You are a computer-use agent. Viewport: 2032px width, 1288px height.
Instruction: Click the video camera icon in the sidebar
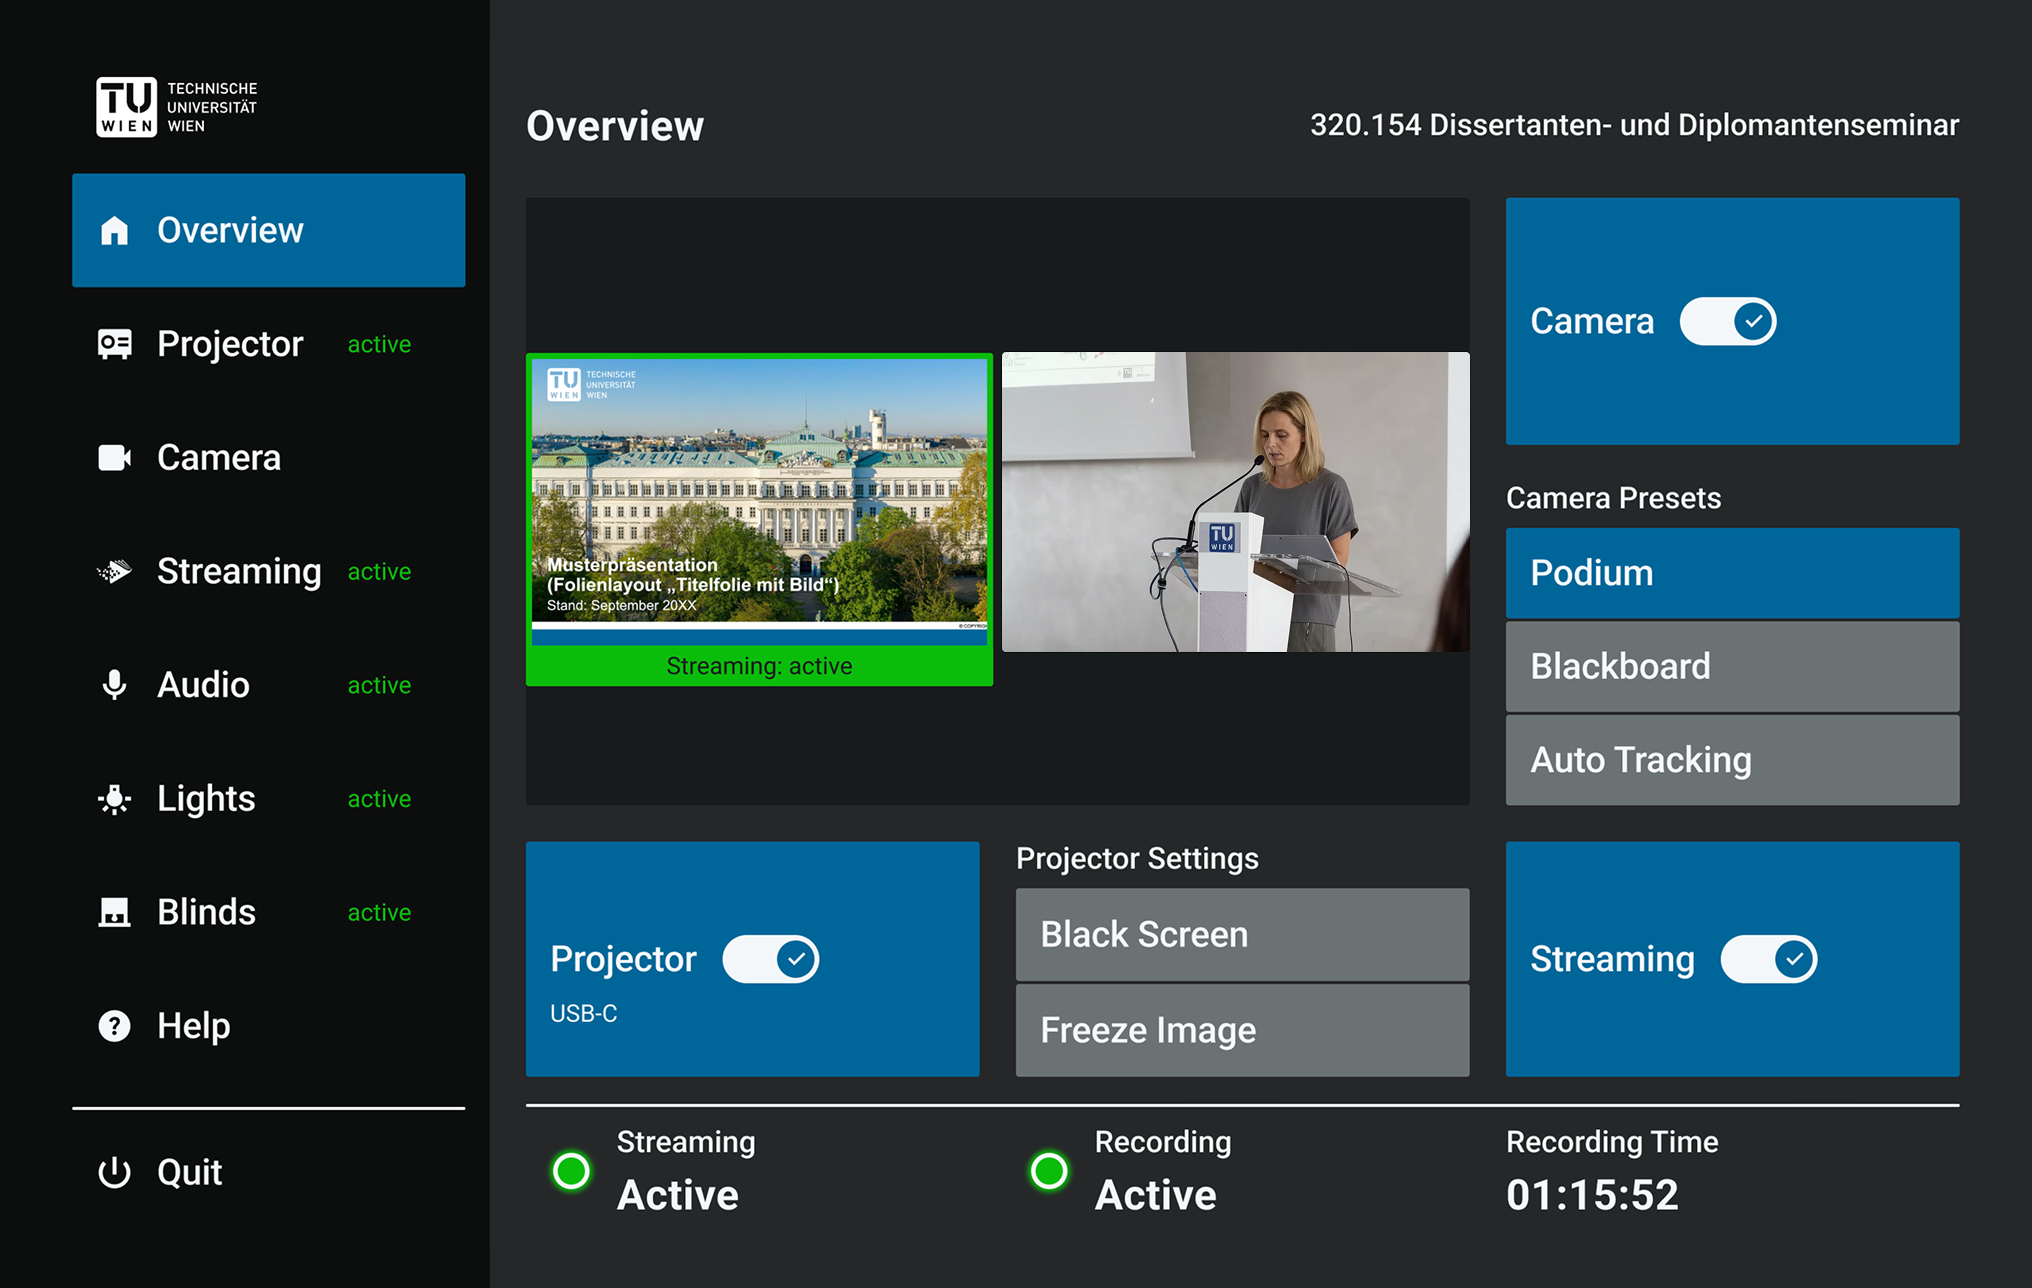114,457
